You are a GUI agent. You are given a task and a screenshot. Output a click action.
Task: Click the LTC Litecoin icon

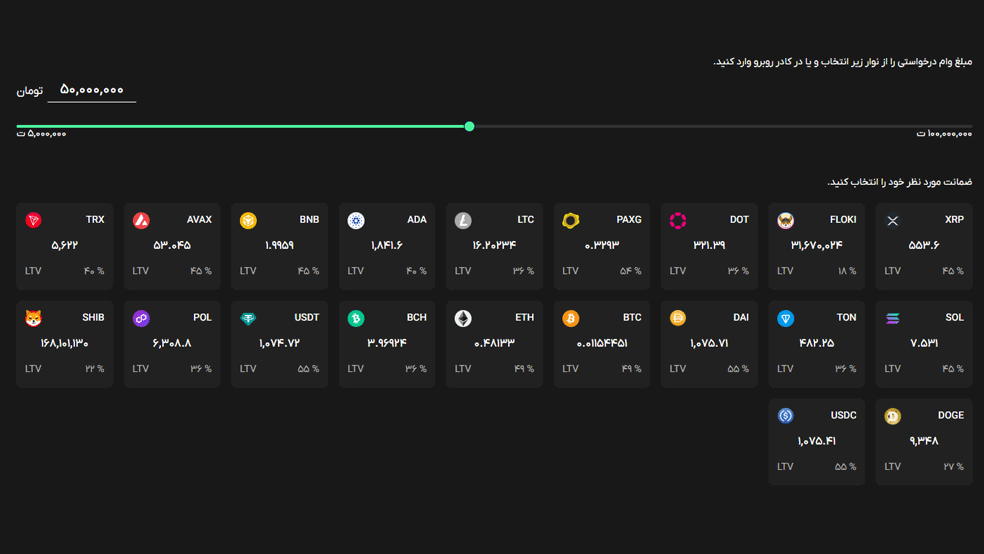pyautogui.click(x=463, y=220)
